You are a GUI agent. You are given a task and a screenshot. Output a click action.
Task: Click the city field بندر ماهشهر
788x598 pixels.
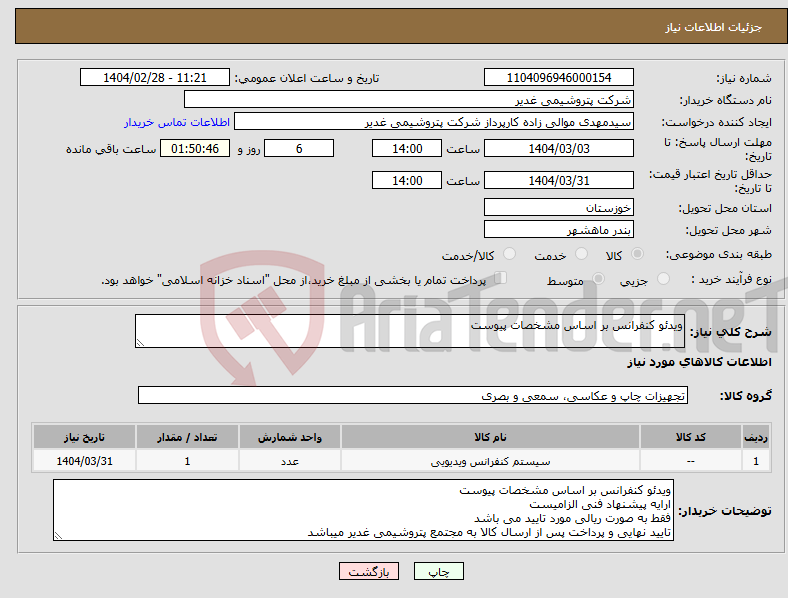pos(558,230)
